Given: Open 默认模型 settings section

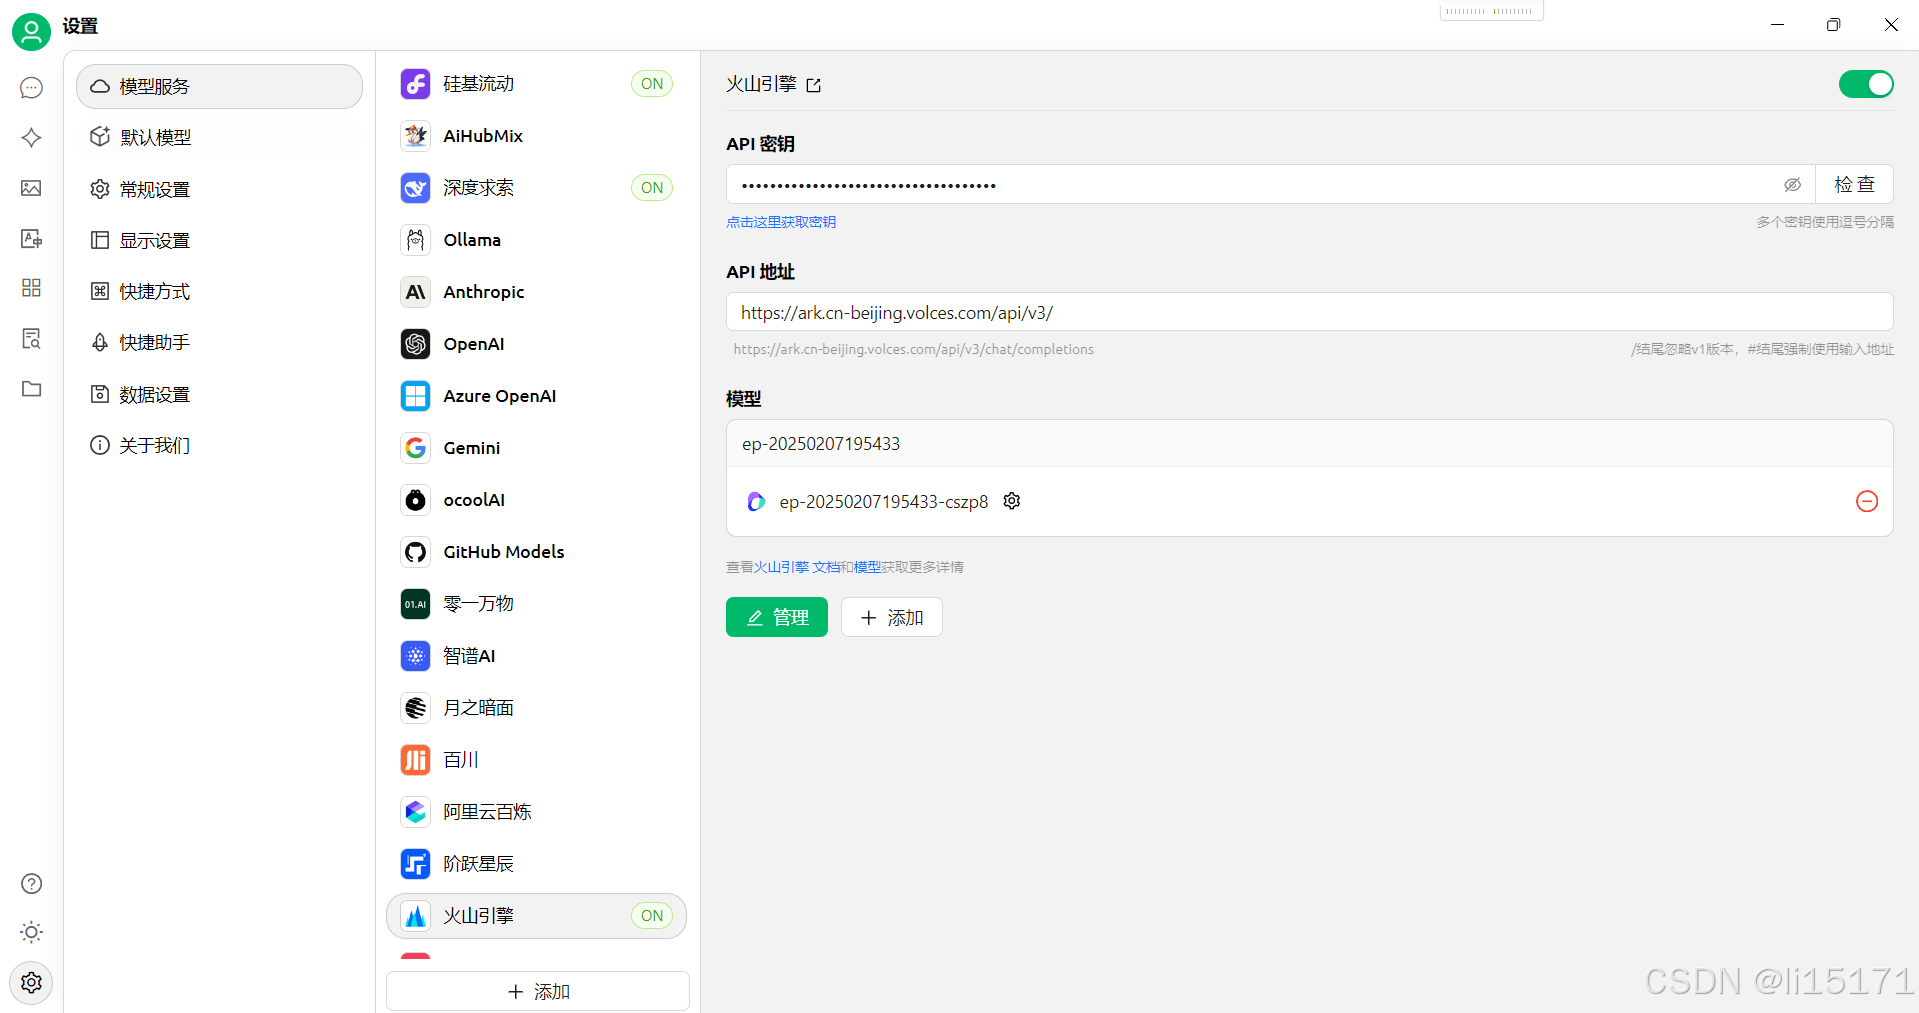Looking at the screenshot, I should (x=219, y=138).
